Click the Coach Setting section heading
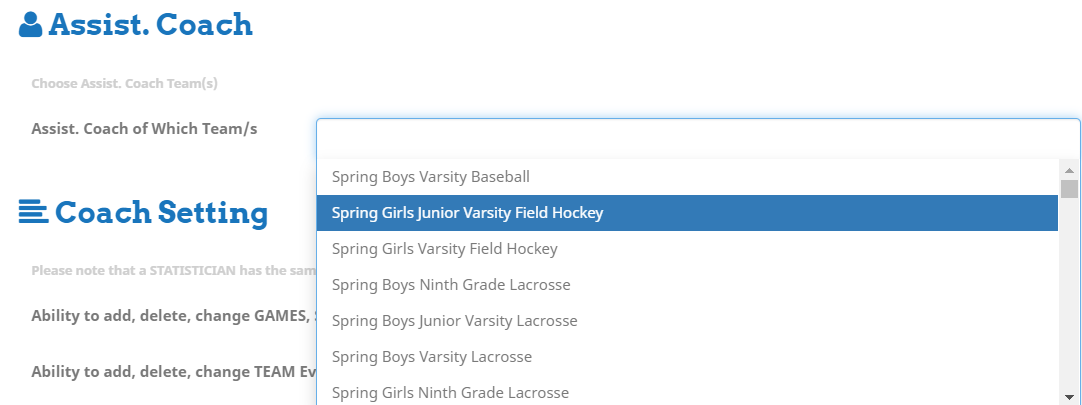The image size is (1082, 405). (x=161, y=212)
